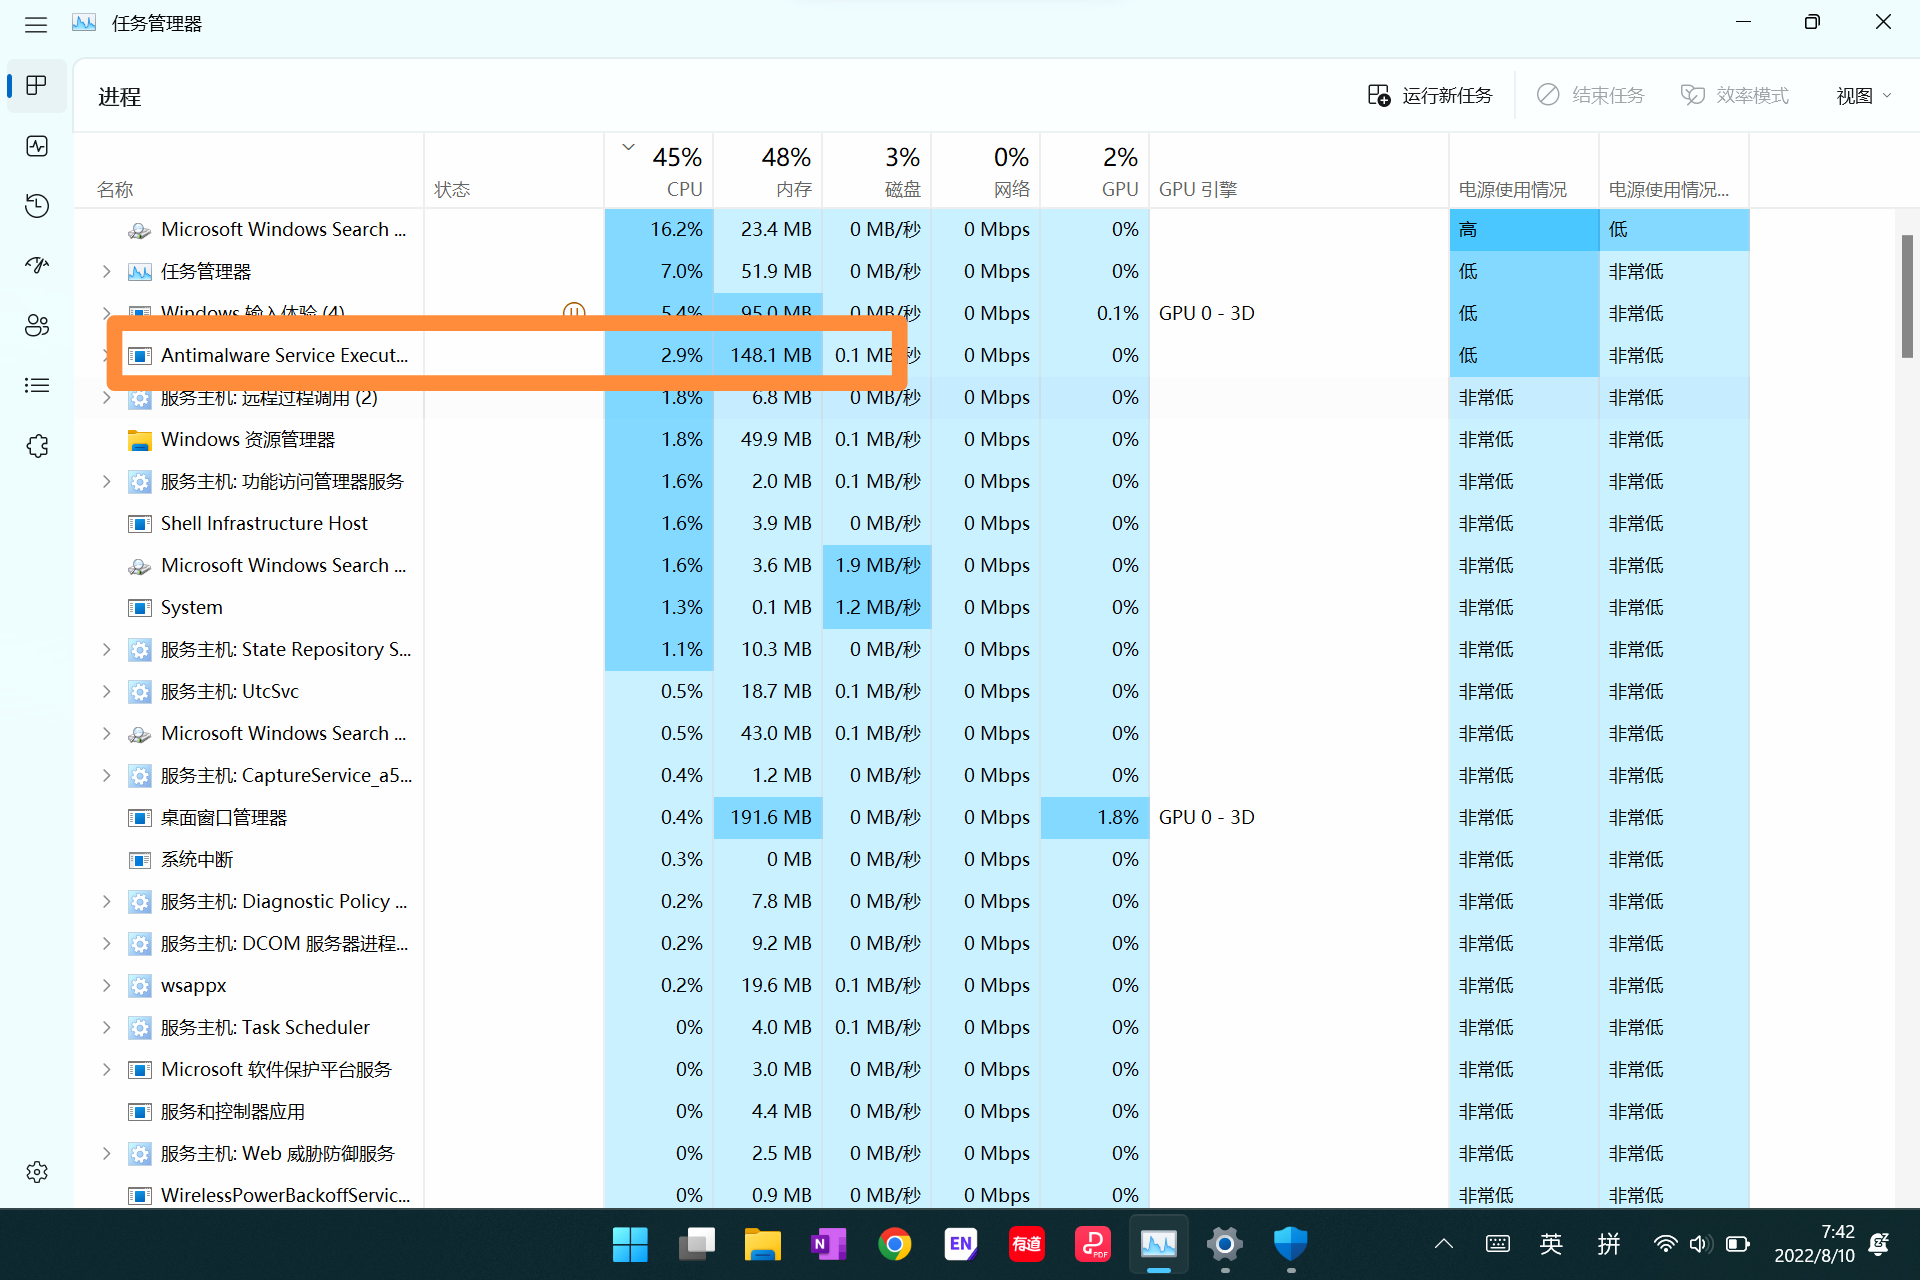Open the notification bell icon
The height and width of the screenshot is (1280, 1920).
(x=1879, y=1244)
